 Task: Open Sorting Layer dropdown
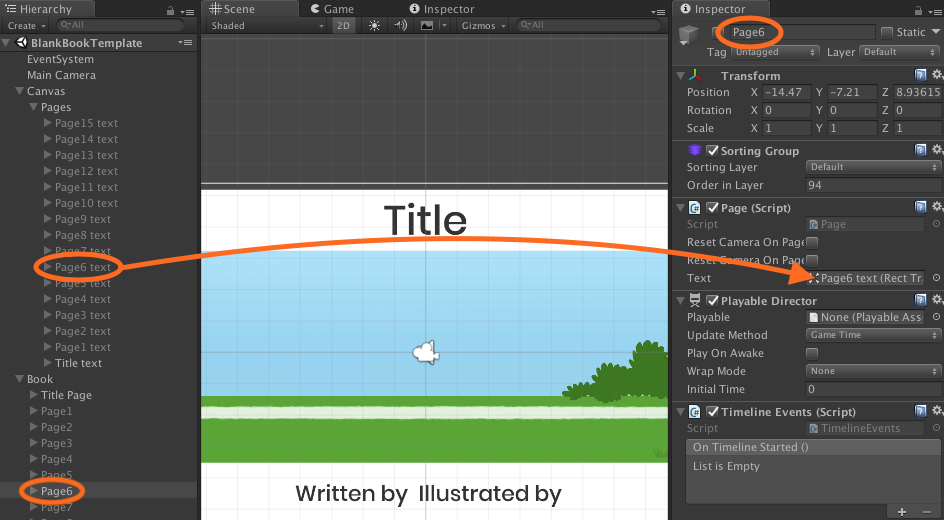874,167
